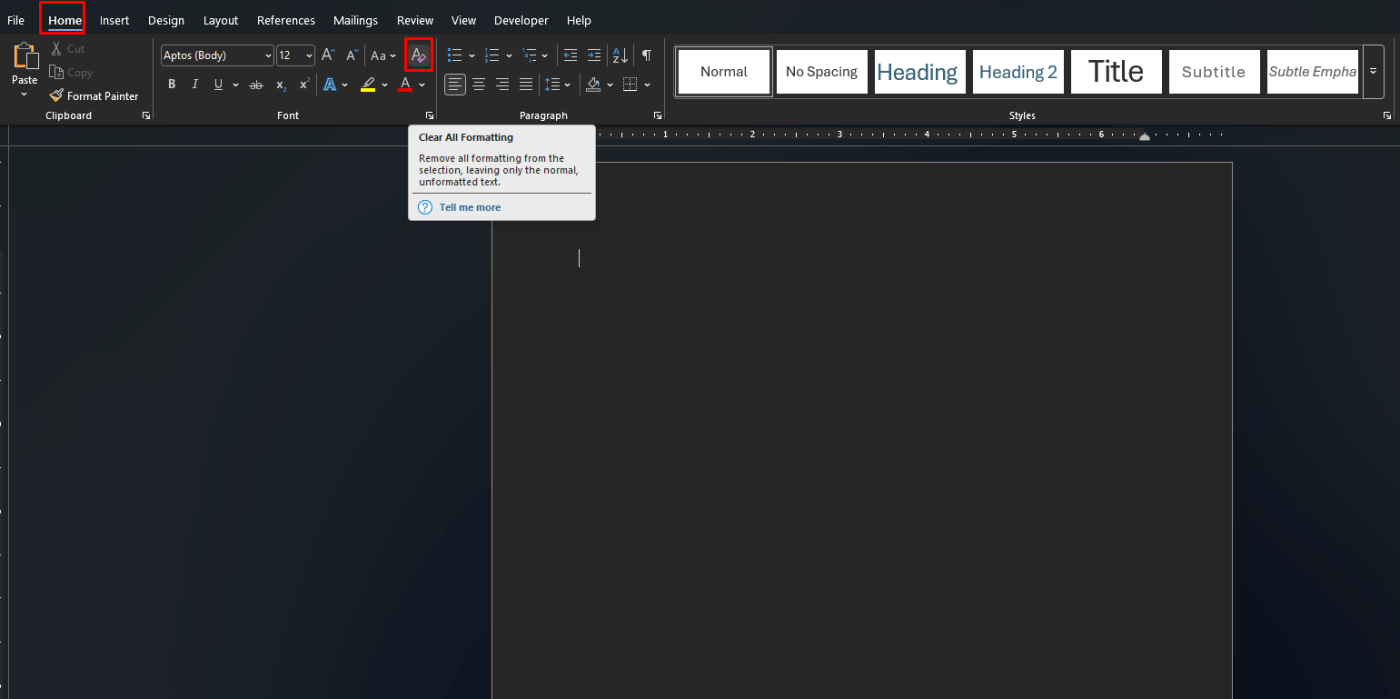The image size is (1400, 699).
Task: Switch to the Mailings tab
Action: coord(355,20)
